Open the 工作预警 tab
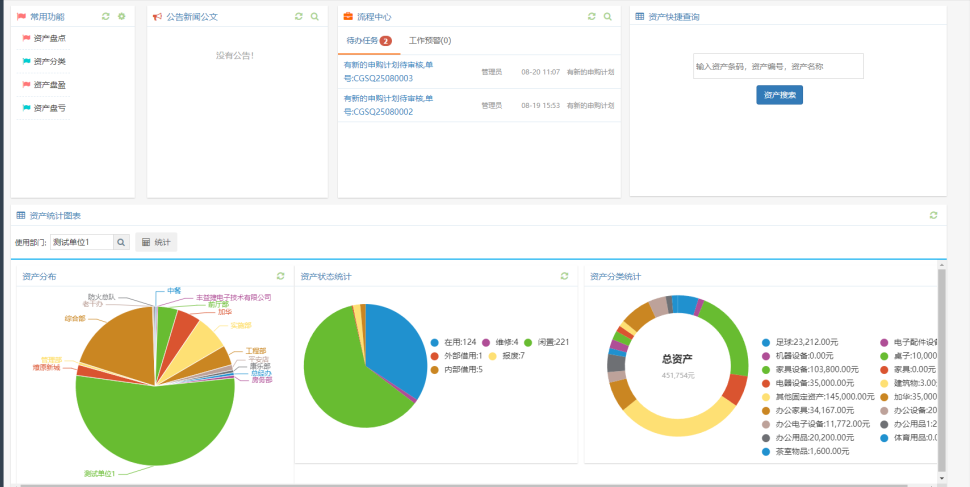Screen dimensions: 970x487 (430, 41)
